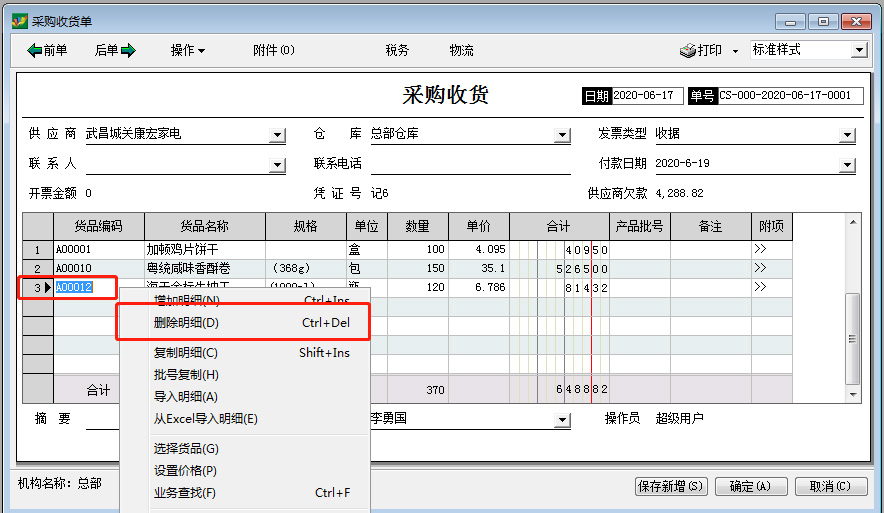Expand the 供应商 supplier dropdown
This screenshot has width=884, height=513.
tap(277, 135)
